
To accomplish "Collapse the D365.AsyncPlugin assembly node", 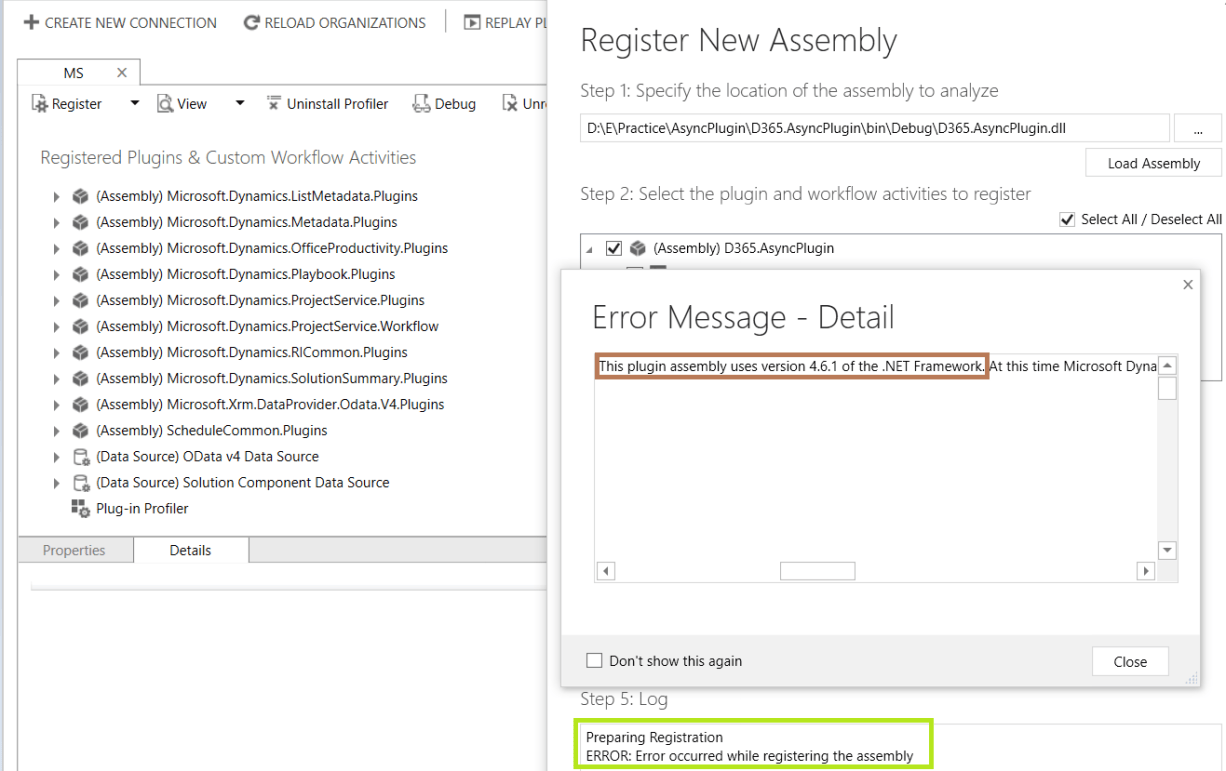I will 590,249.
